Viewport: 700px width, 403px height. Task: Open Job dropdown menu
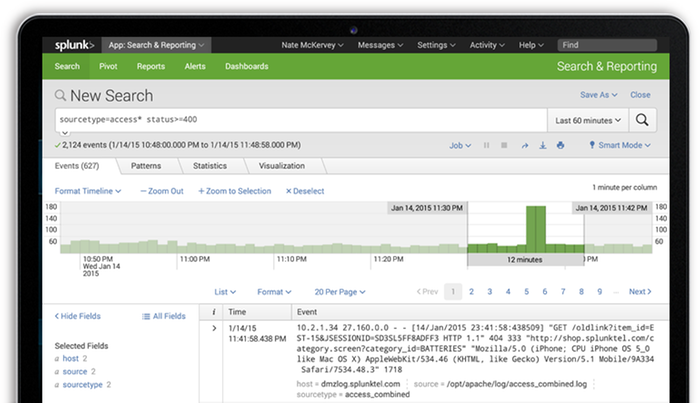tap(460, 145)
